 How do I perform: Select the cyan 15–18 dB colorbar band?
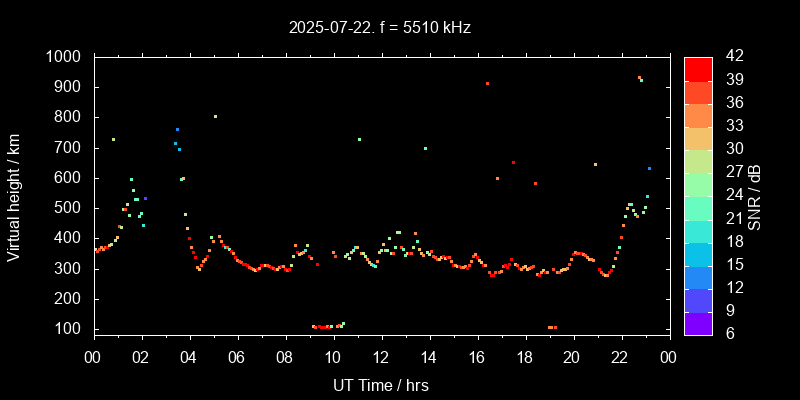(x=698, y=254)
